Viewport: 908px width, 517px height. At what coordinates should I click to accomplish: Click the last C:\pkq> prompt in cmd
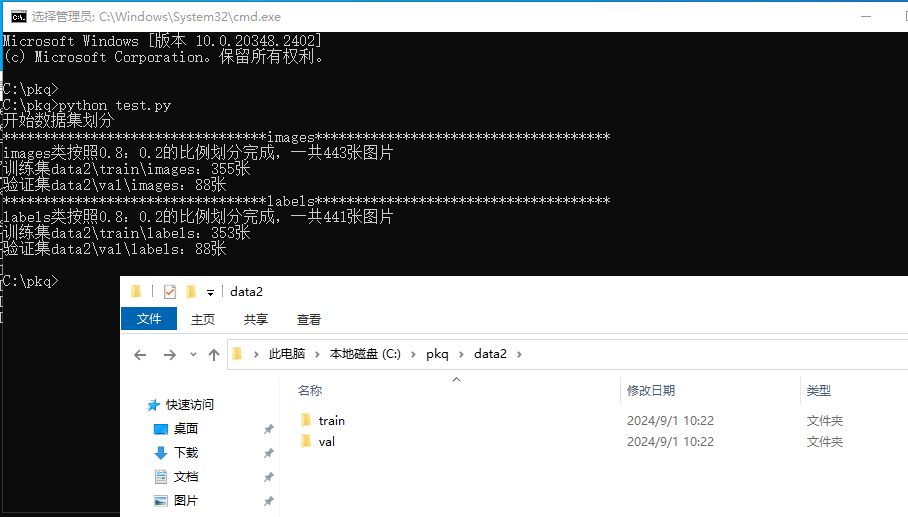coord(30,281)
